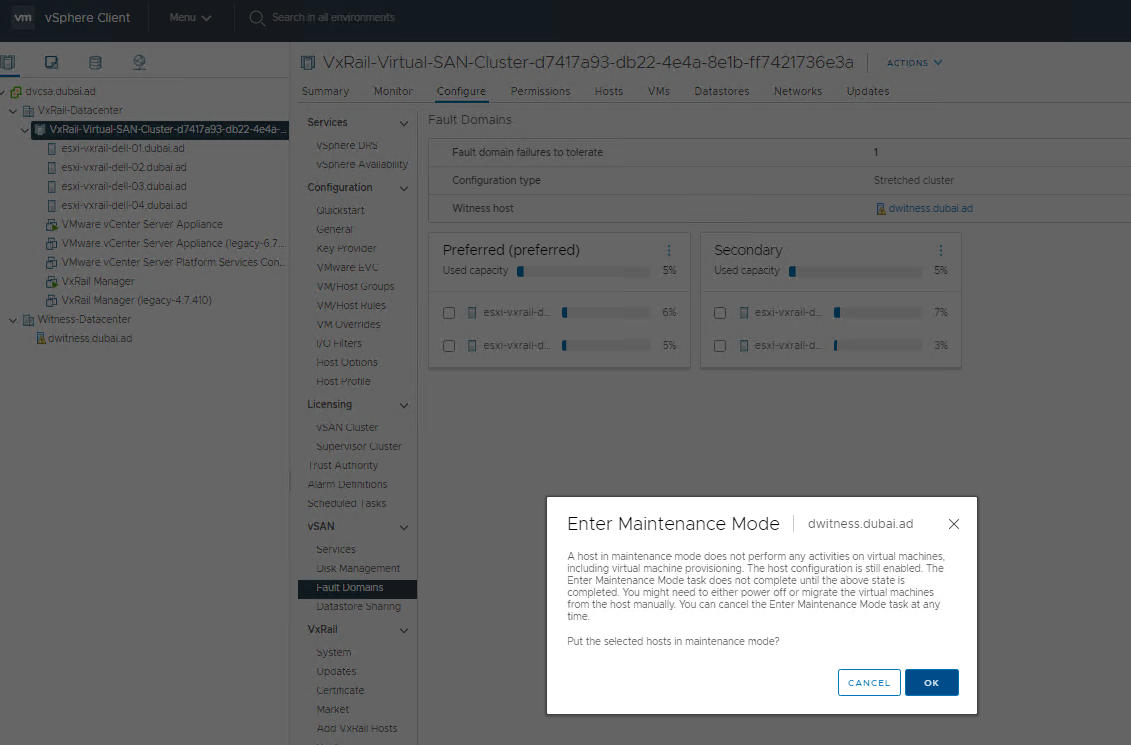Open the VMs and Templates inventory view icon
The height and width of the screenshot is (745, 1131).
(51, 63)
